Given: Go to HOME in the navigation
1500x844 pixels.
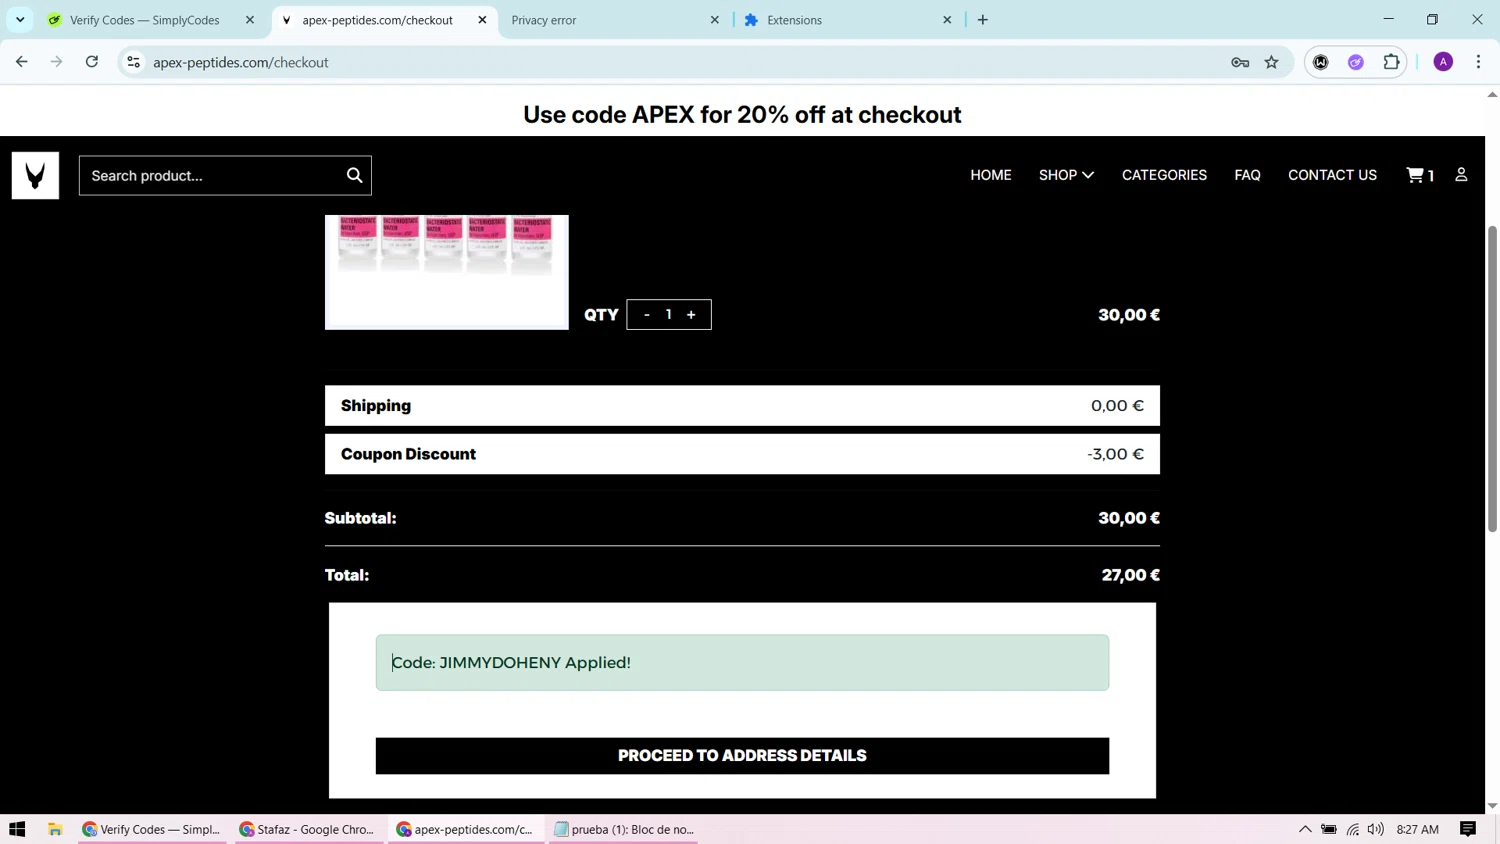Looking at the screenshot, I should pyautogui.click(x=991, y=175).
